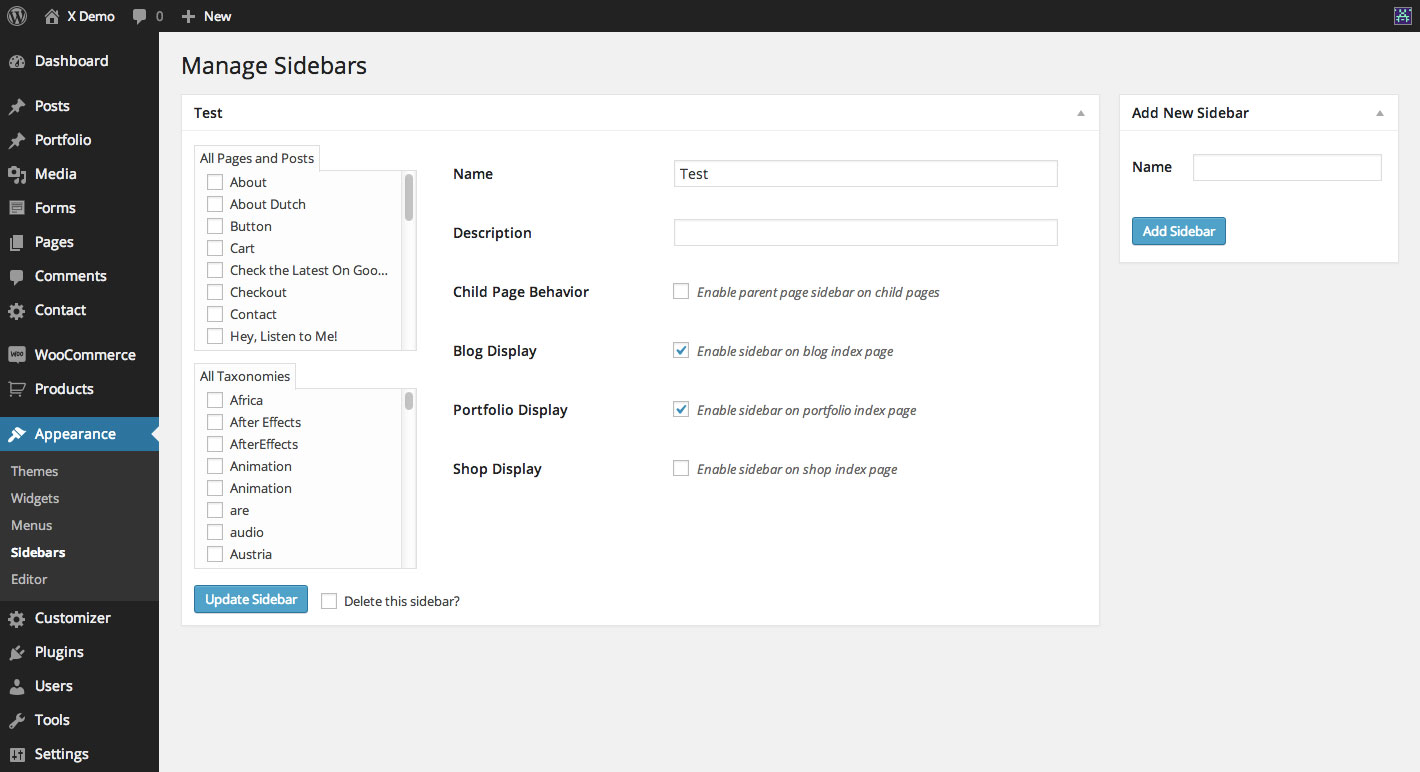
Task: Enable sidebar on shop index page
Action: [681, 468]
